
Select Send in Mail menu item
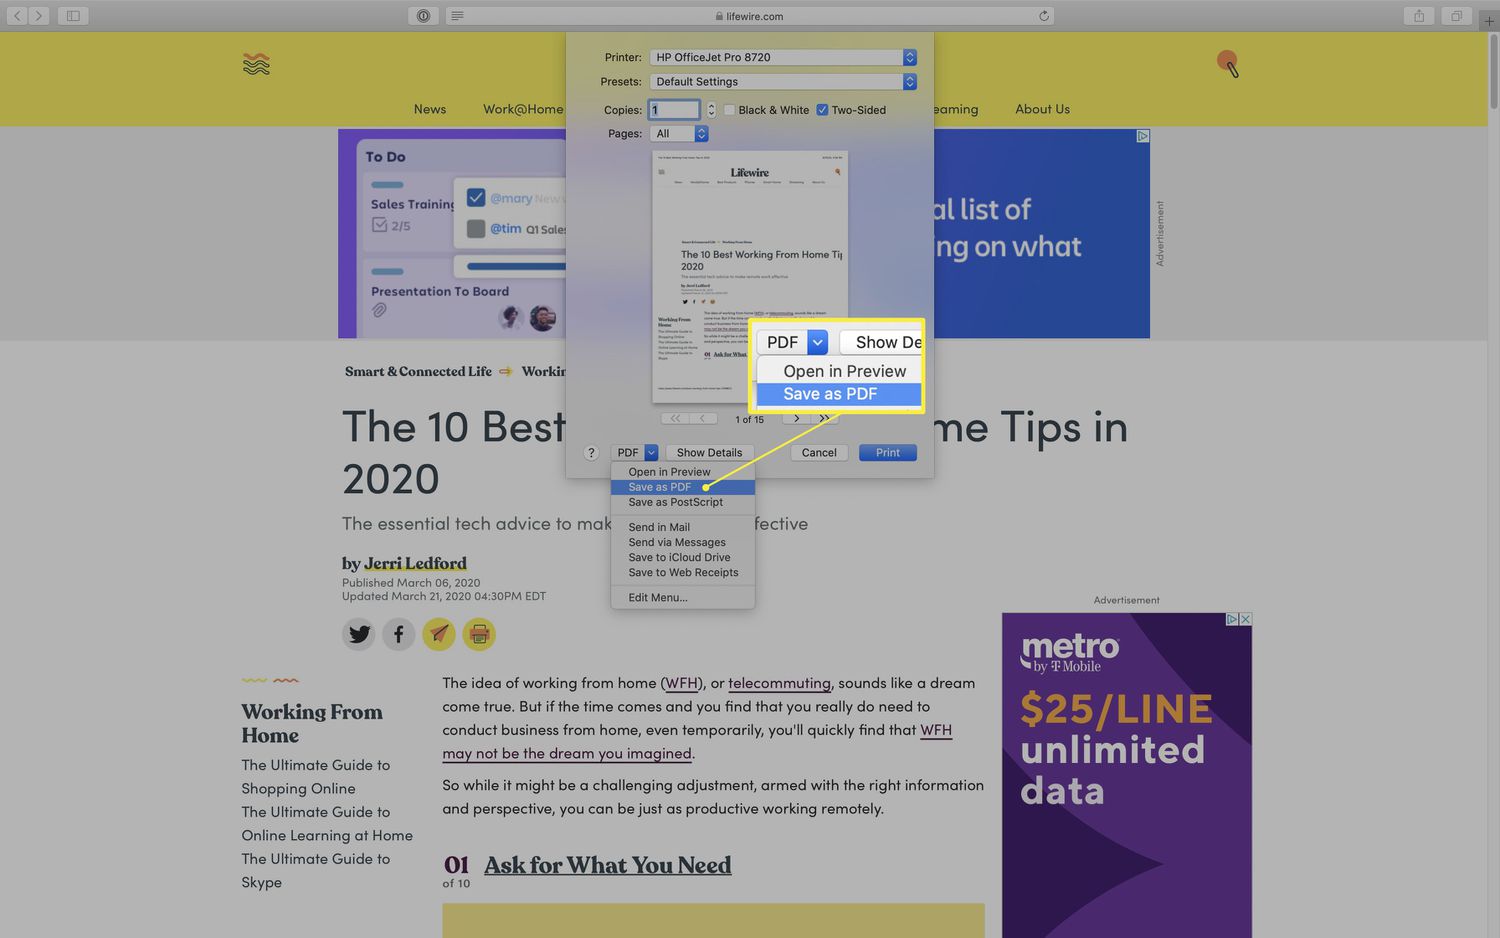pos(683,527)
